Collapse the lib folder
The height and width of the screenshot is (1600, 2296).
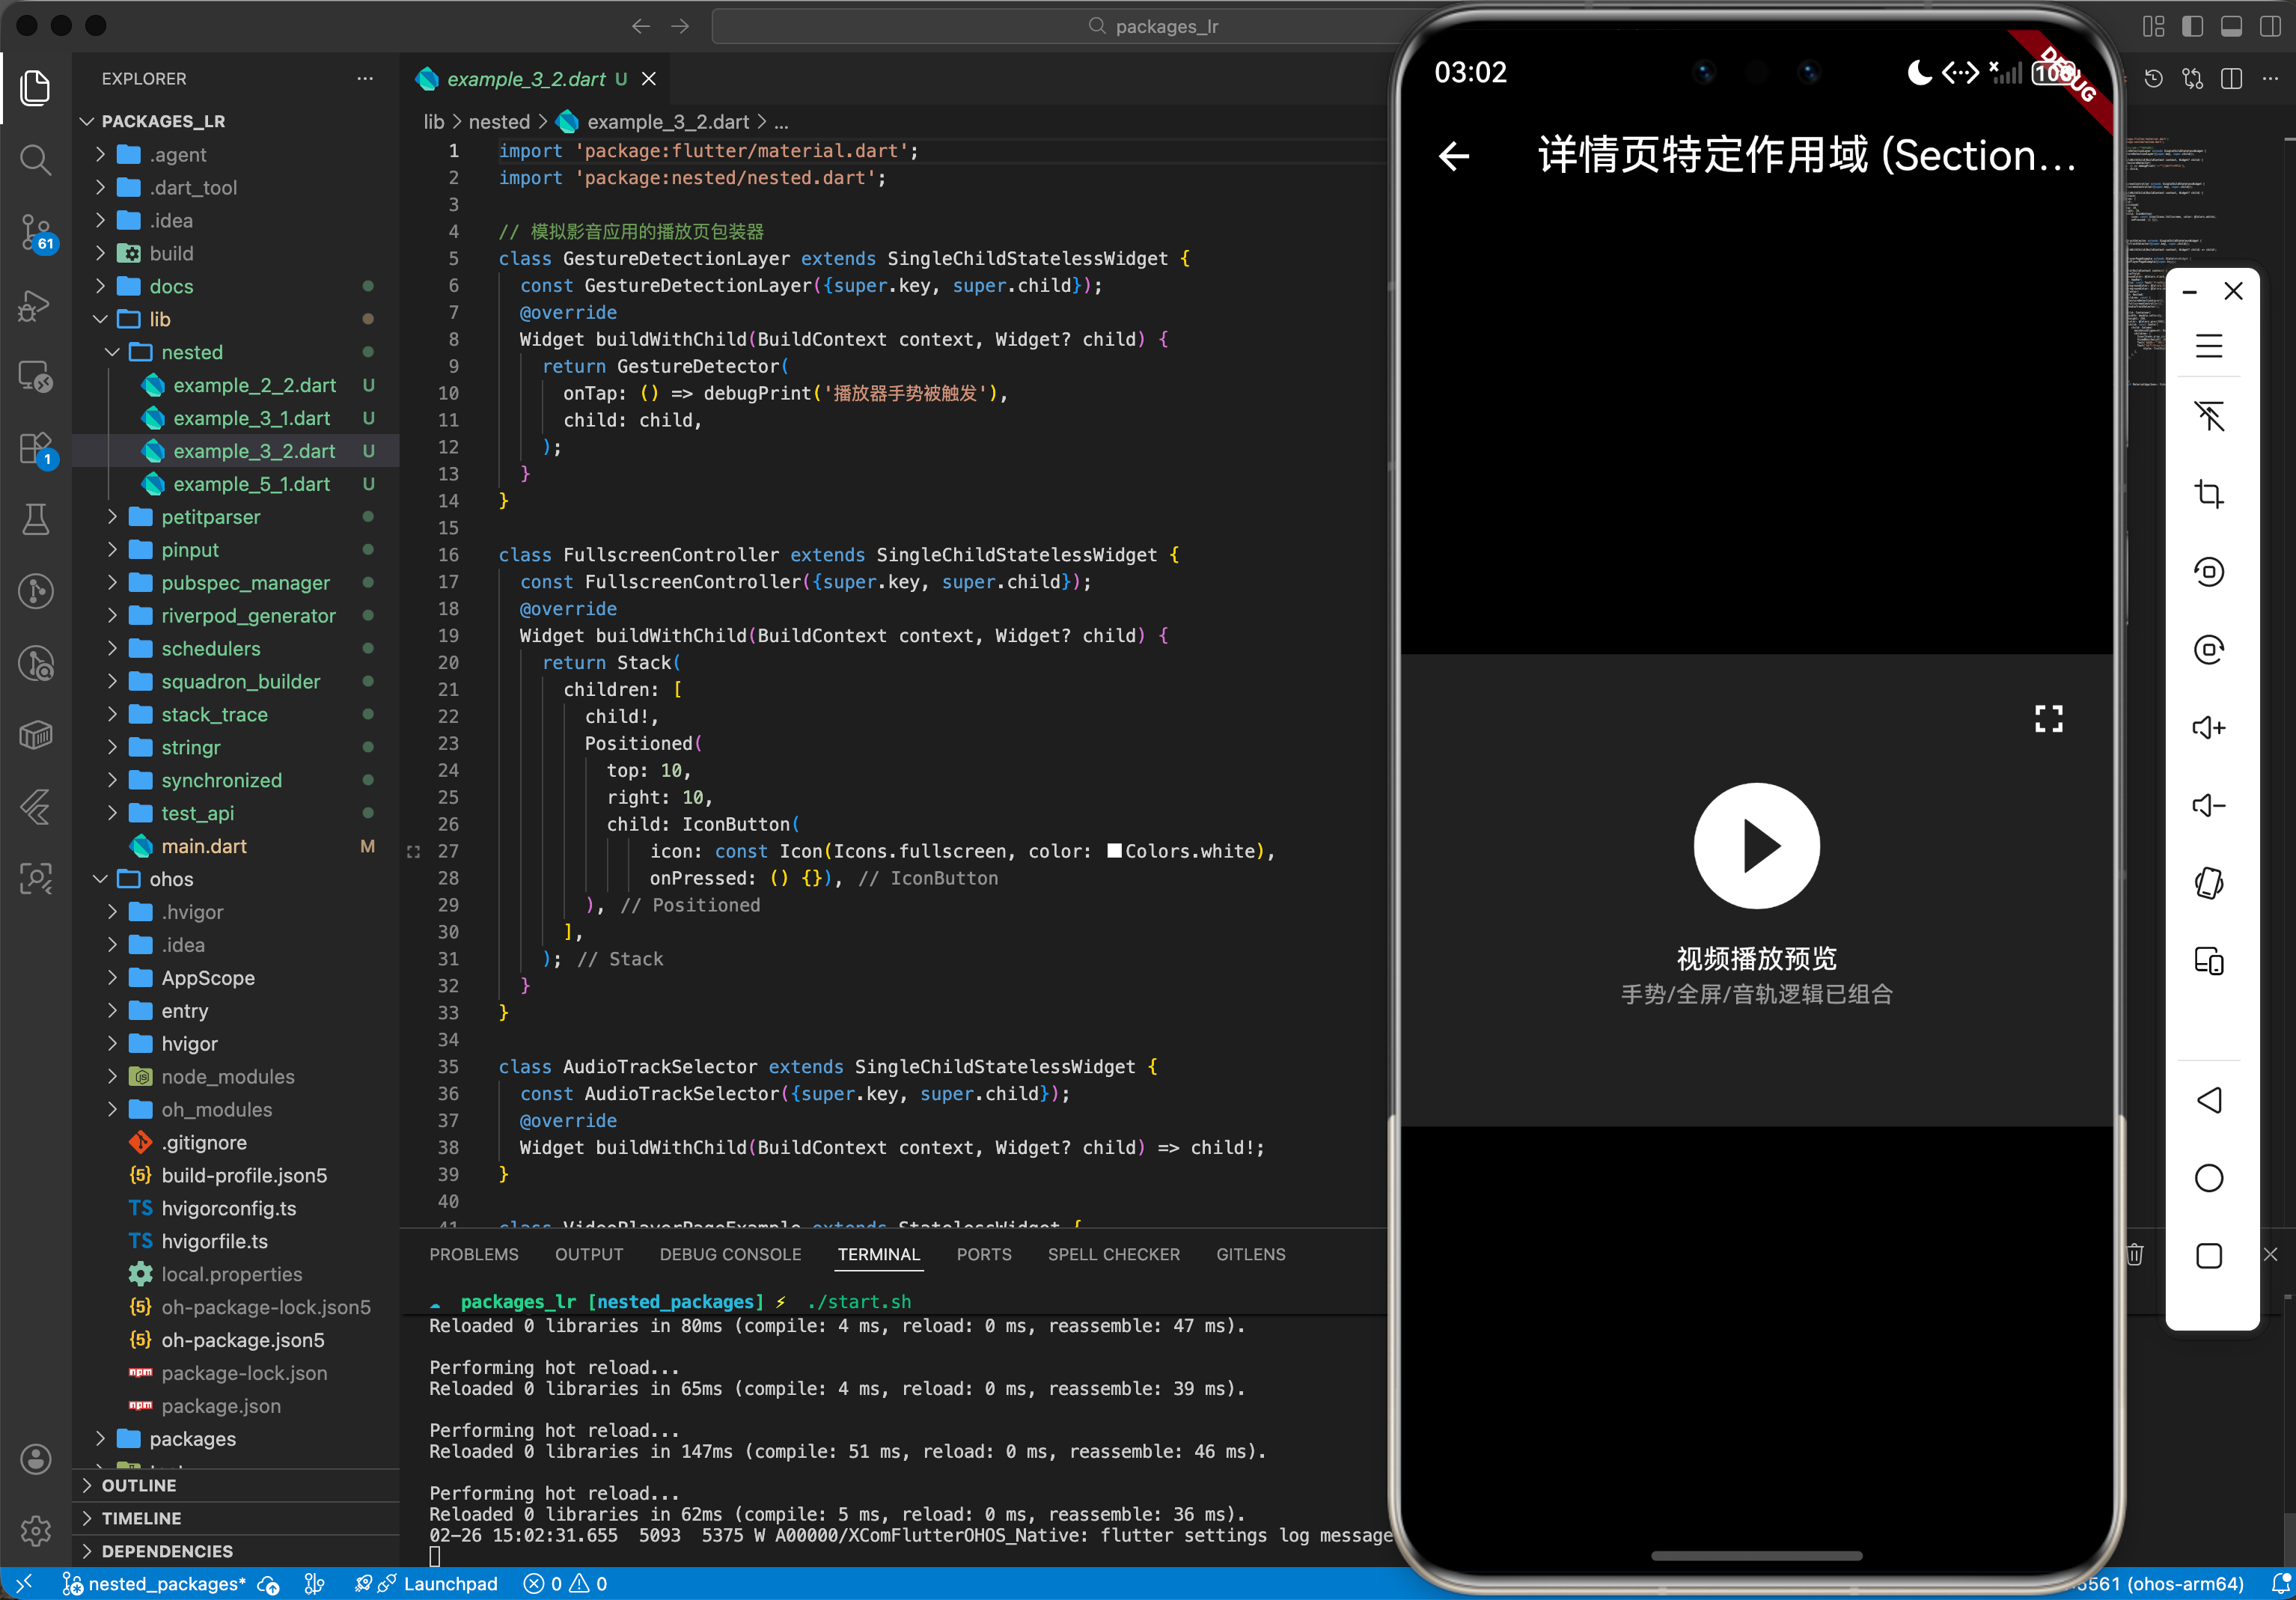pos(236,319)
